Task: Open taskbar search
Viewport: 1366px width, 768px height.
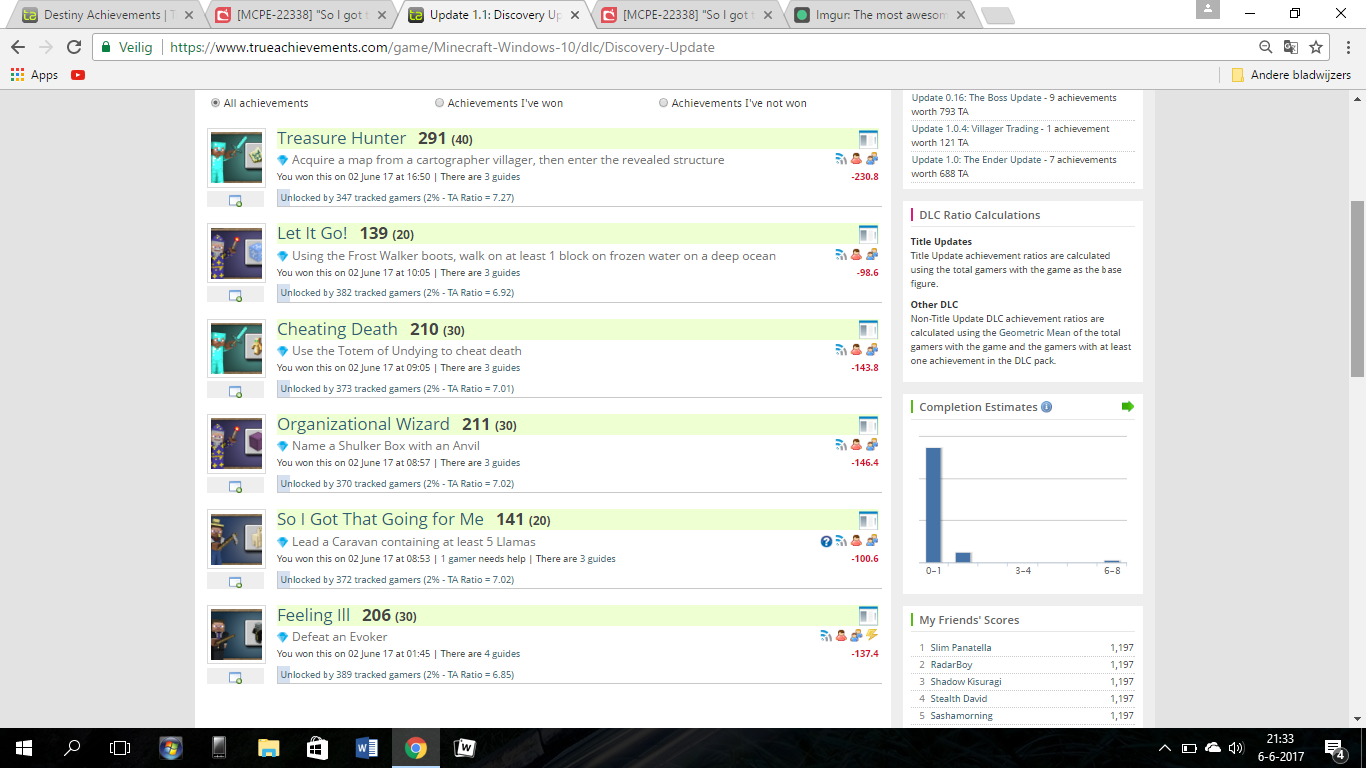Action: pos(72,747)
